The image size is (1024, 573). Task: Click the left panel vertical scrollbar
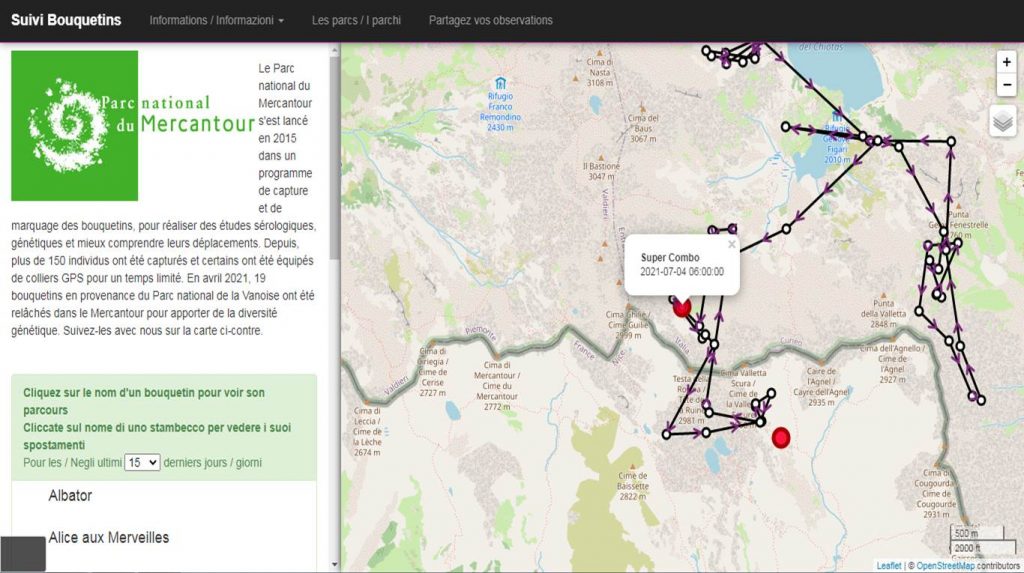tap(335, 150)
